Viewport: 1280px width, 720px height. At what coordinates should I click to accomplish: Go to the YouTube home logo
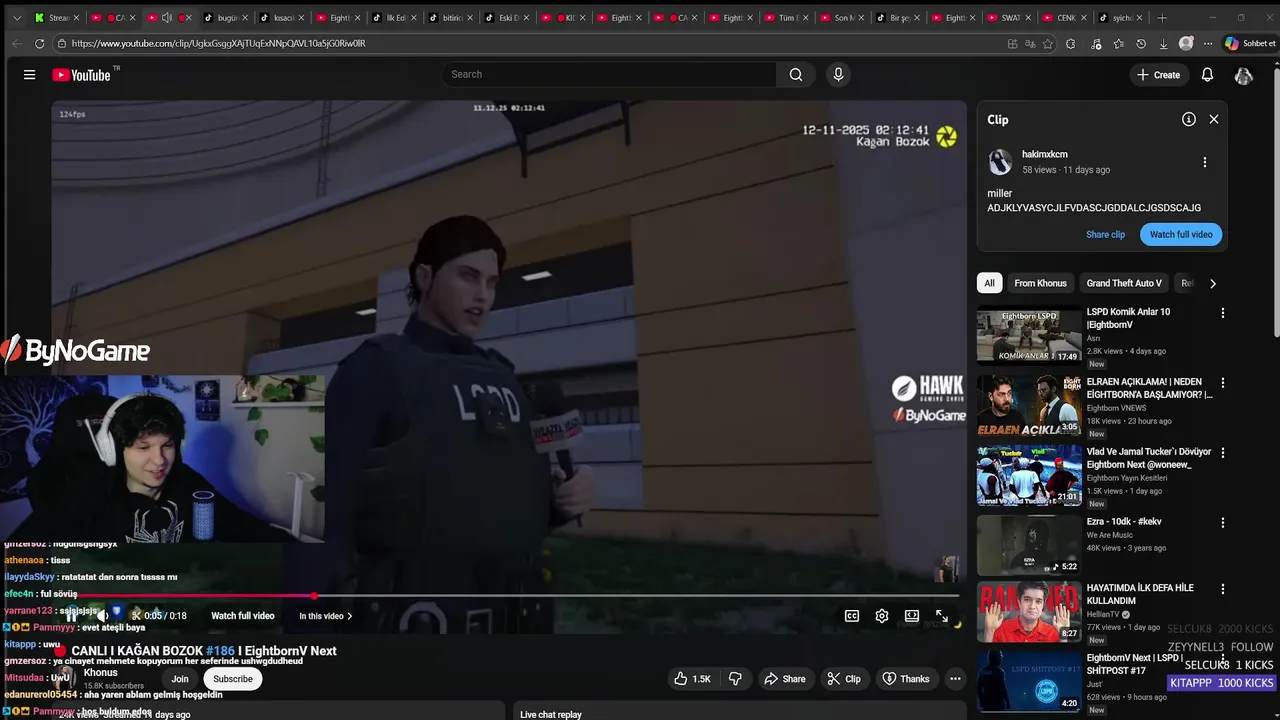[84, 75]
